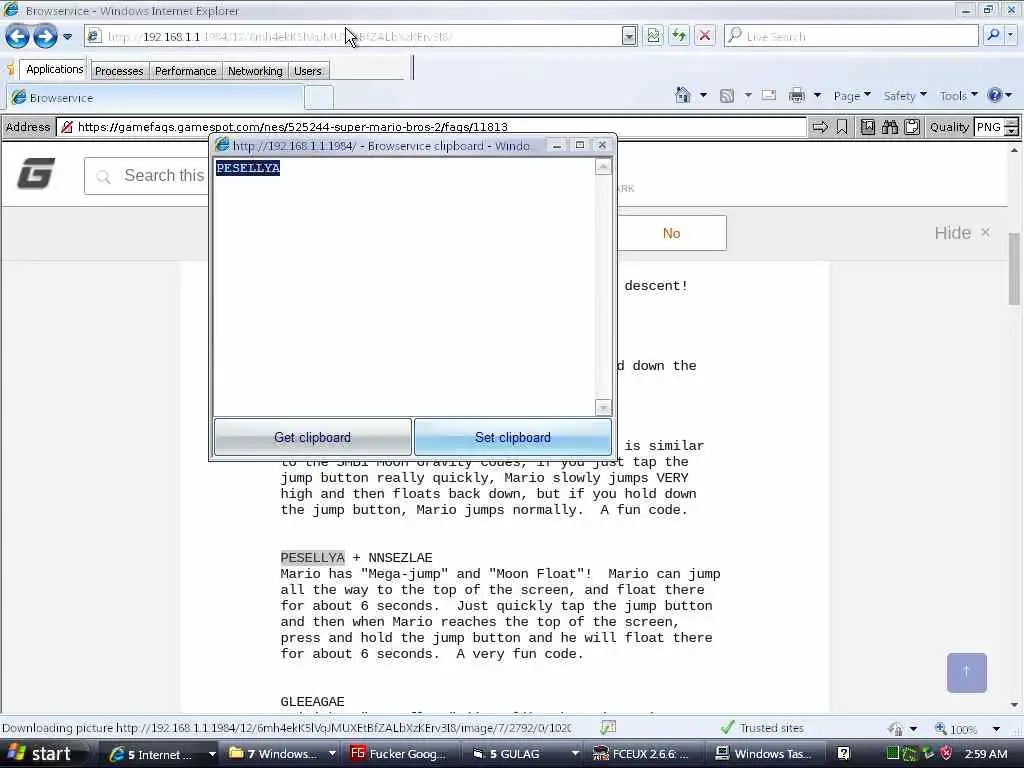Image resolution: width=1024 pixels, height=768 pixels.
Task: Click the Browservice clipboard icon
Action: coord(912,127)
